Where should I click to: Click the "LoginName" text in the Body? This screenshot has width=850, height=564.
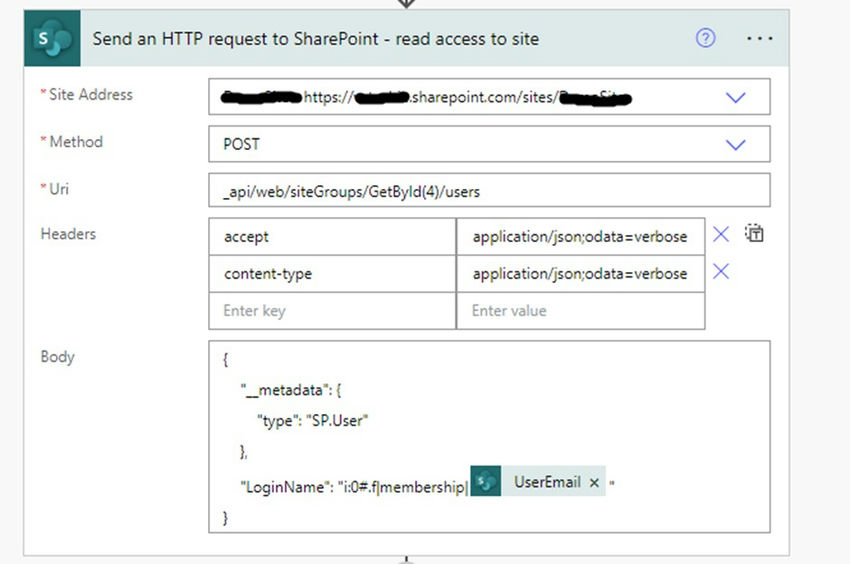(282, 487)
